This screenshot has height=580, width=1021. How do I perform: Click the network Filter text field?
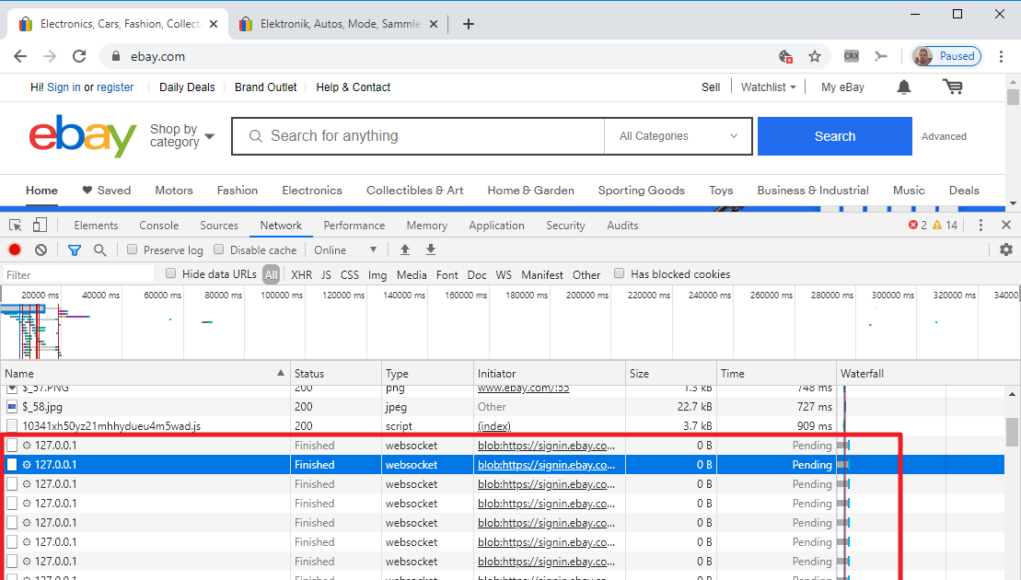point(78,275)
